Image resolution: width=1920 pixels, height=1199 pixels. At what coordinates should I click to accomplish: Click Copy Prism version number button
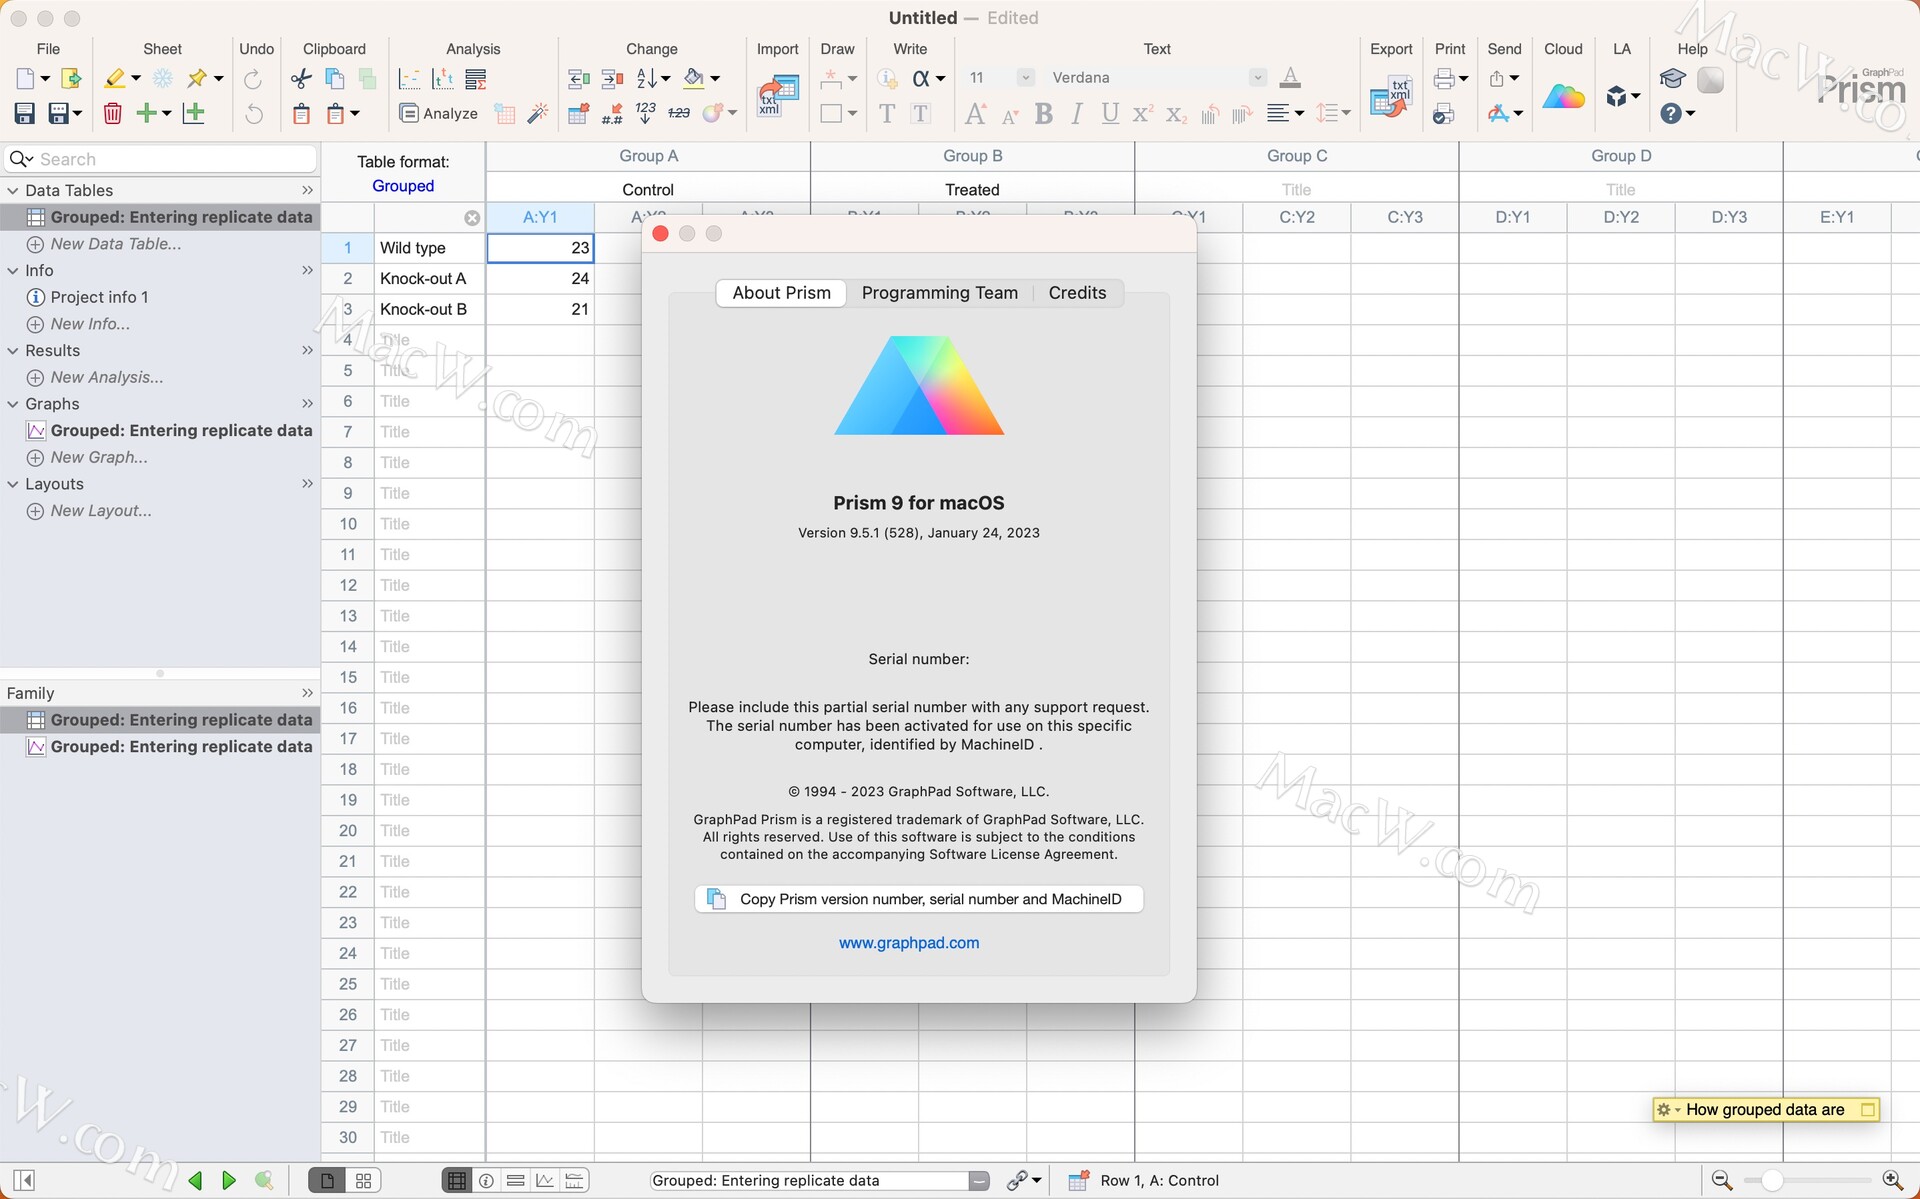[918, 899]
